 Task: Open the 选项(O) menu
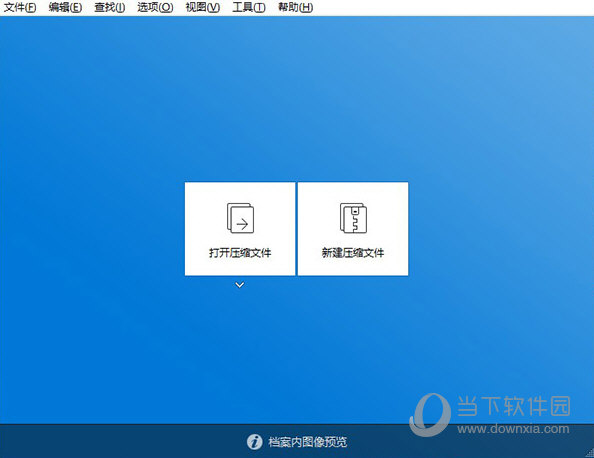pyautogui.click(x=155, y=7)
